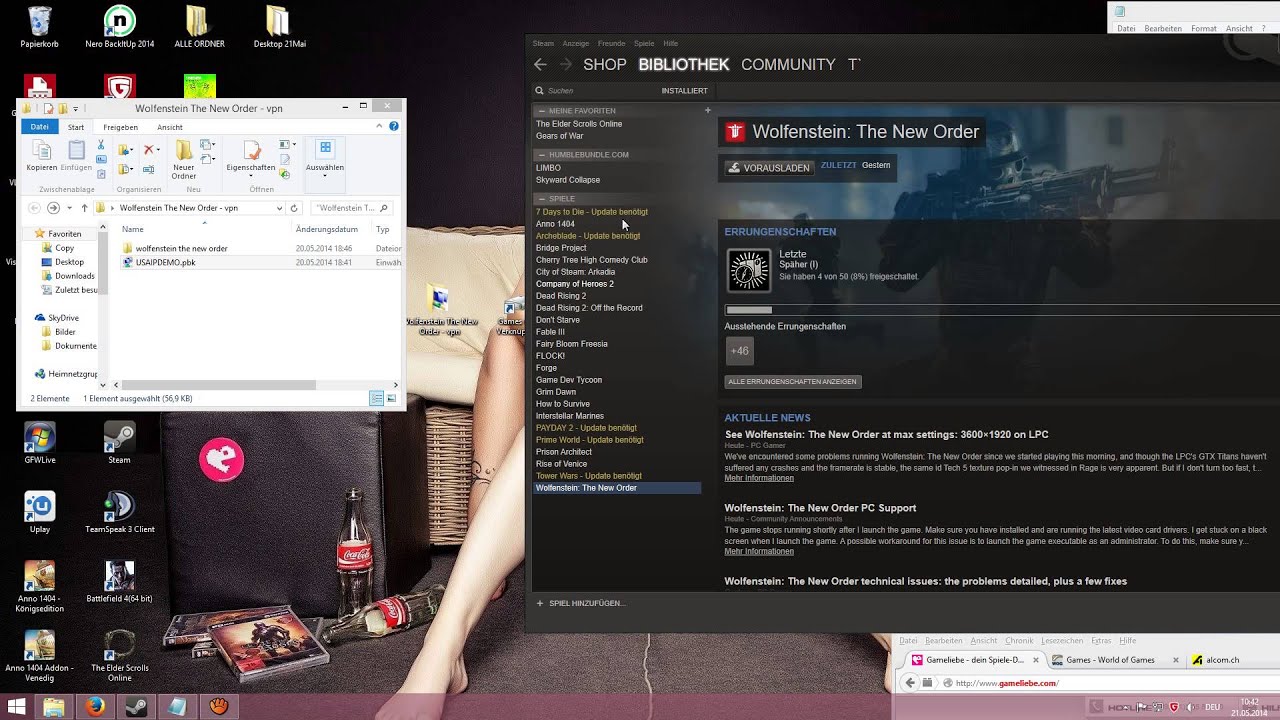Open Chronik menu in Firefox
Screen dimensions: 1280x720
1019,641
